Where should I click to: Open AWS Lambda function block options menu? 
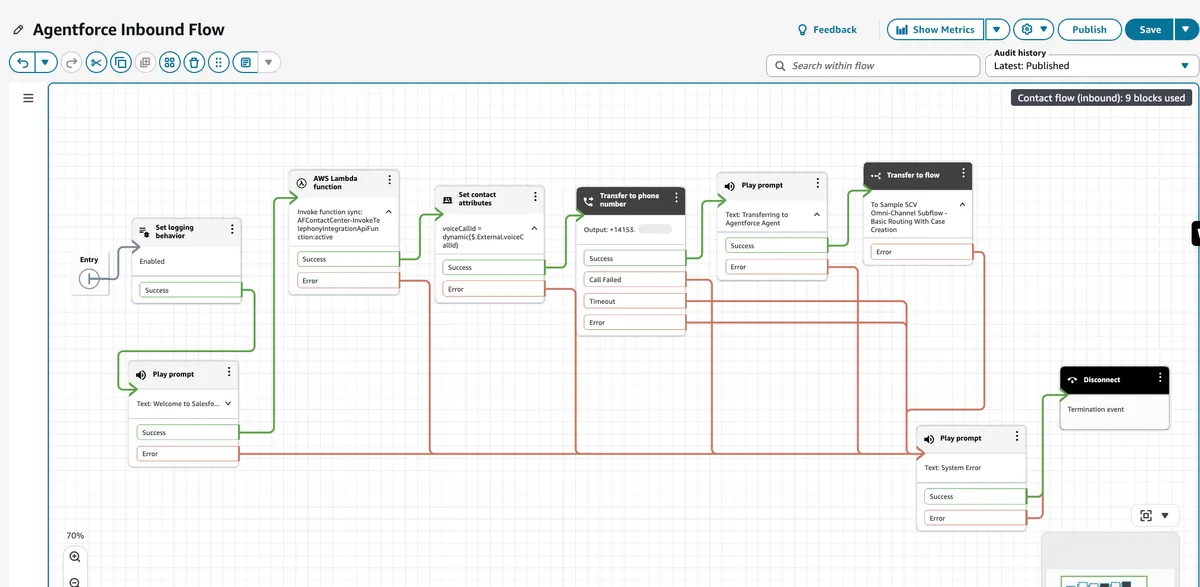[x=389, y=182]
